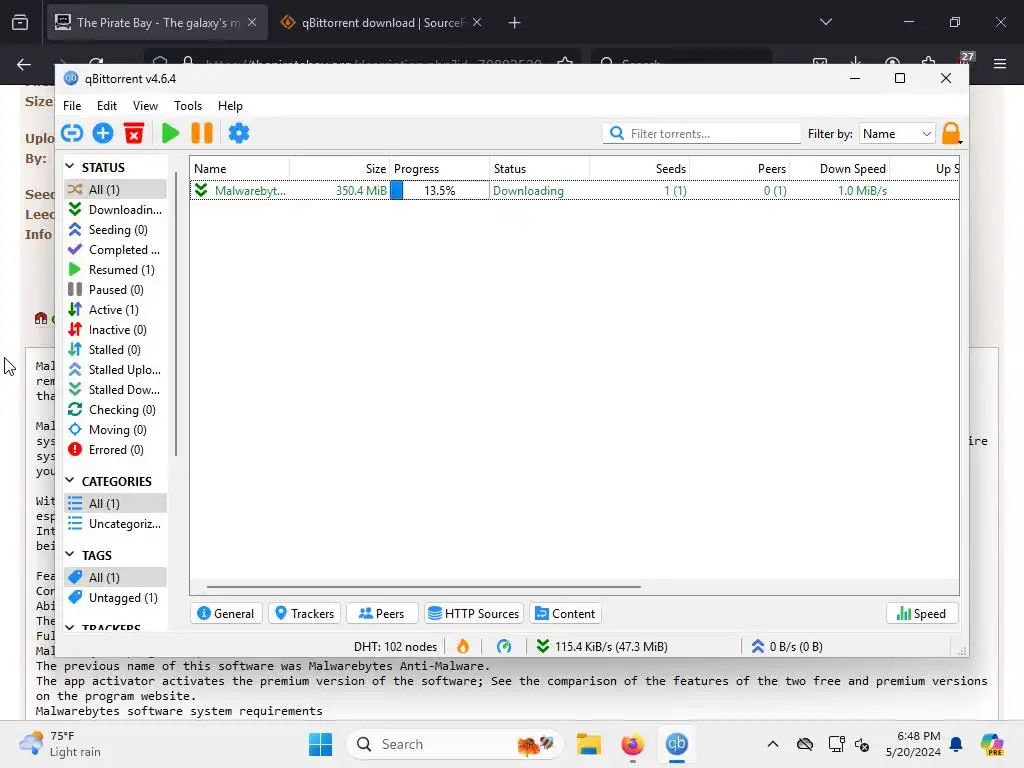Screen dimensions: 1024x768
Task: Select All (1) under TAGS
Action: click(x=116, y=577)
